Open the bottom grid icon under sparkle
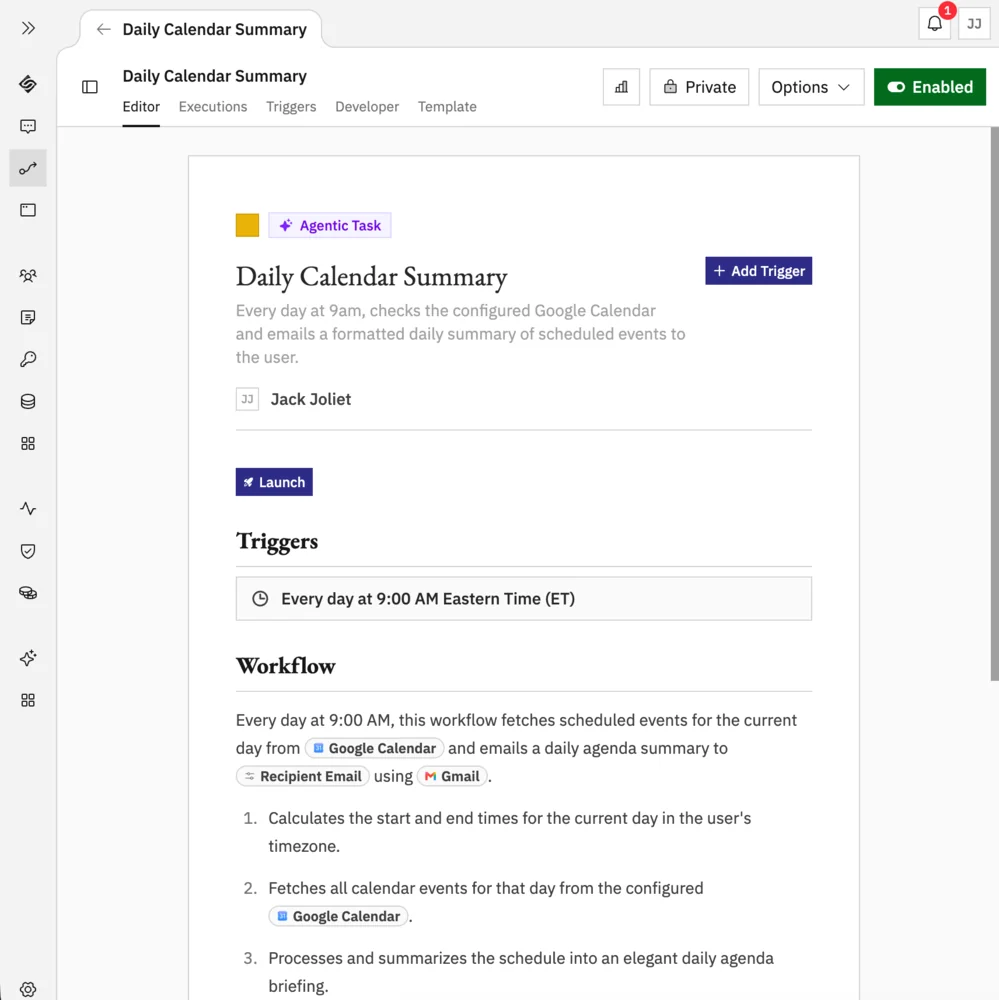The width and height of the screenshot is (999, 1000). click(28, 700)
